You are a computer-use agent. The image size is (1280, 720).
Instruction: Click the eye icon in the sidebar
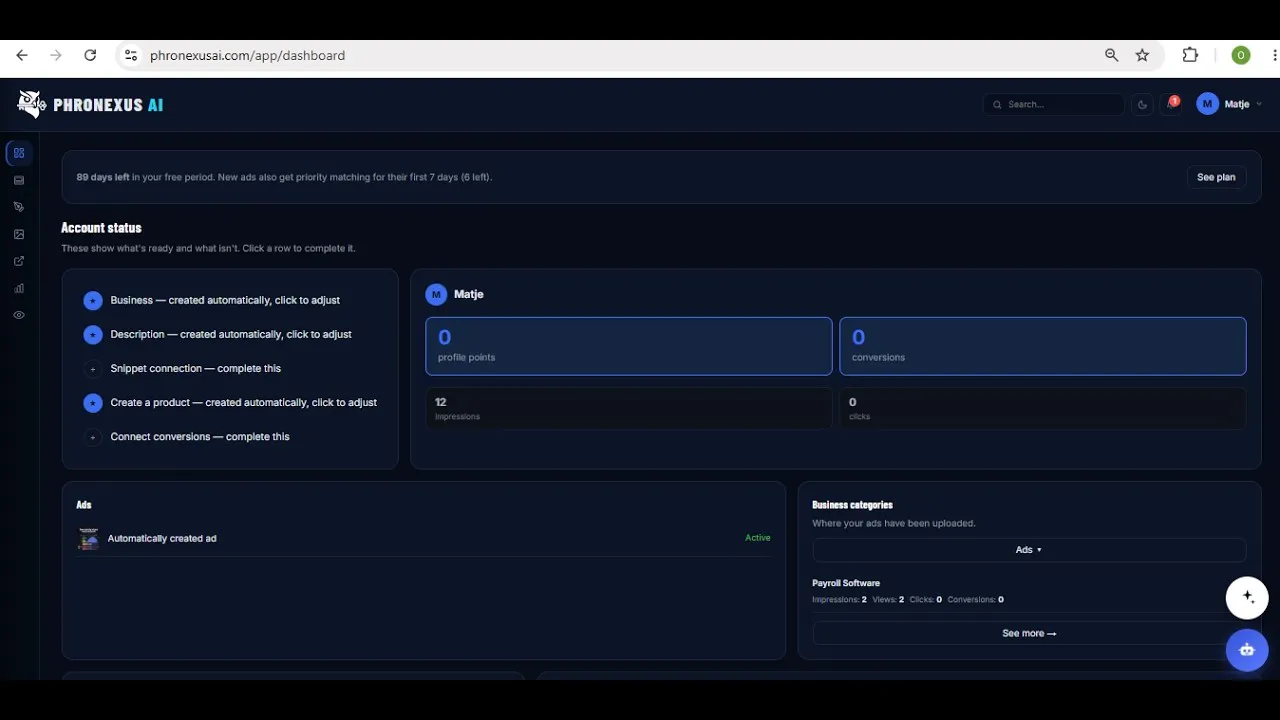19,315
